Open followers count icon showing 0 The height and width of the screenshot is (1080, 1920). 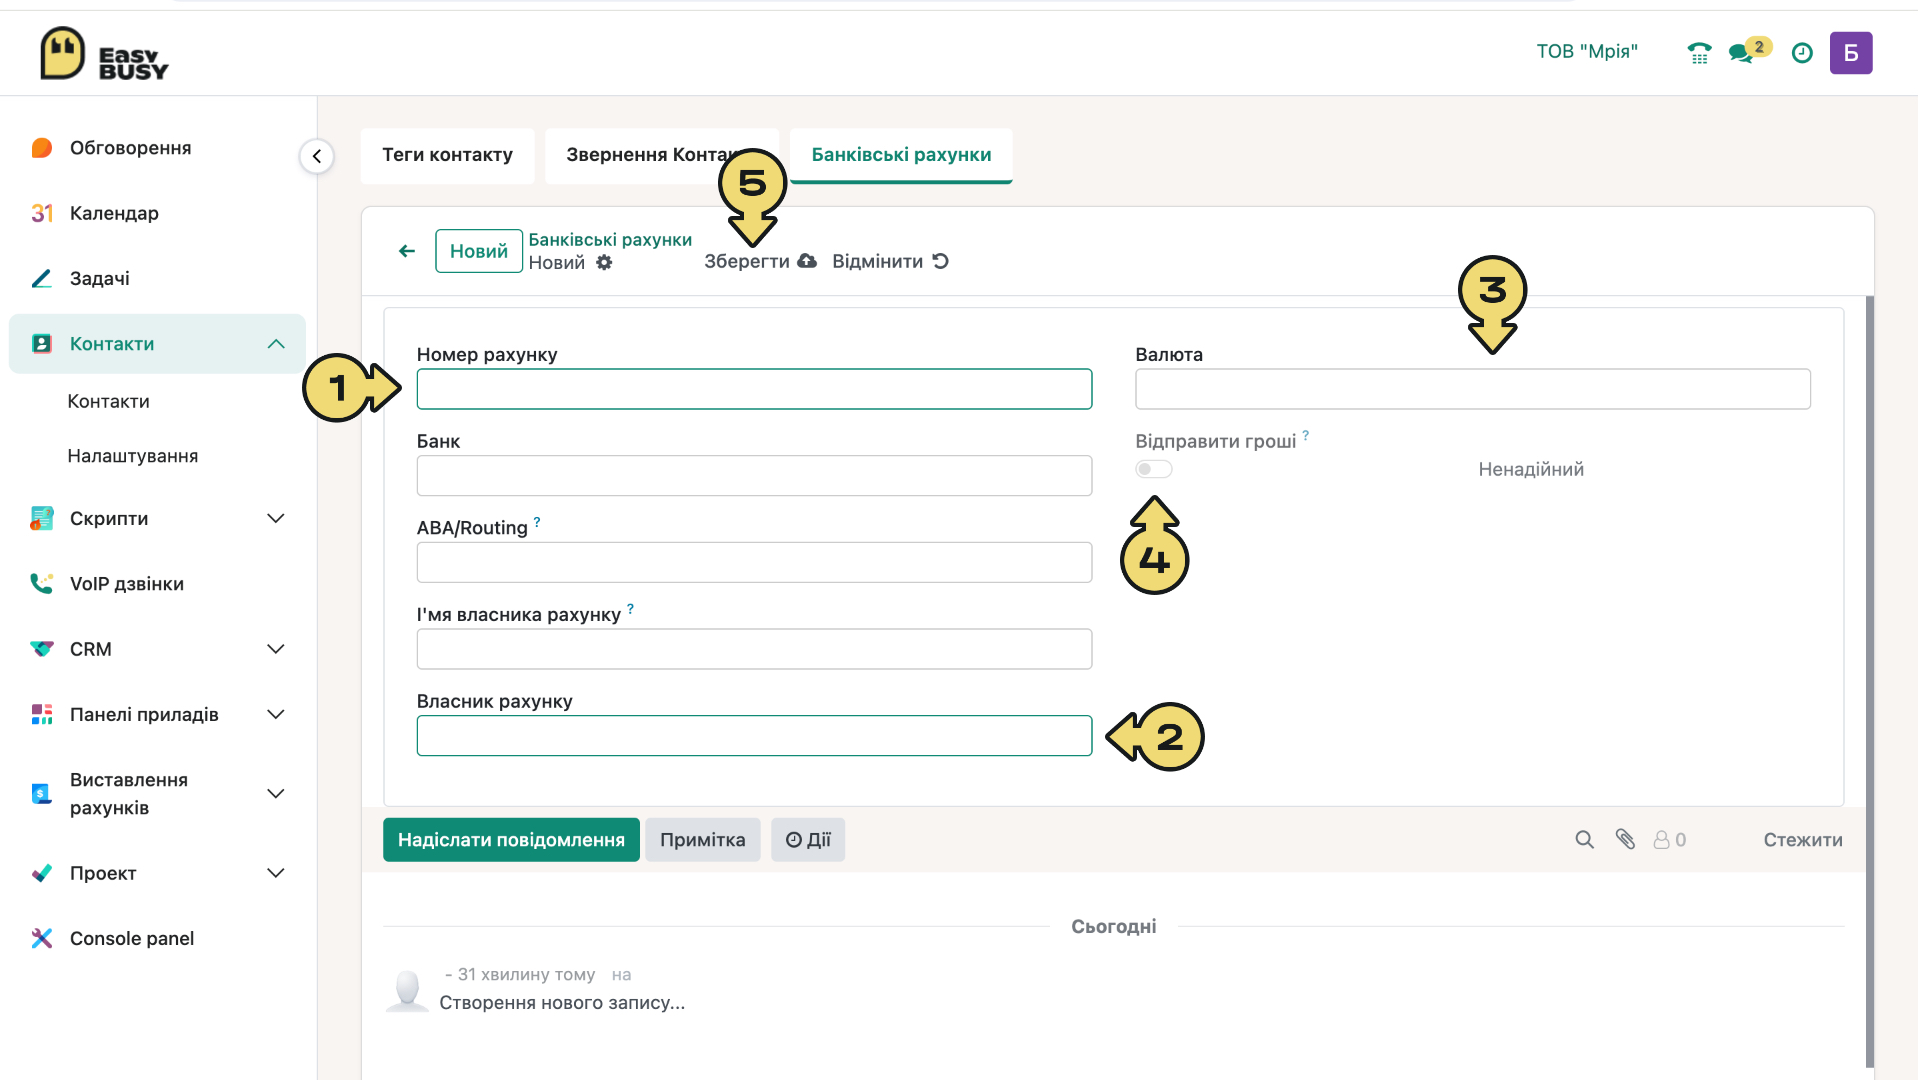tap(1669, 840)
